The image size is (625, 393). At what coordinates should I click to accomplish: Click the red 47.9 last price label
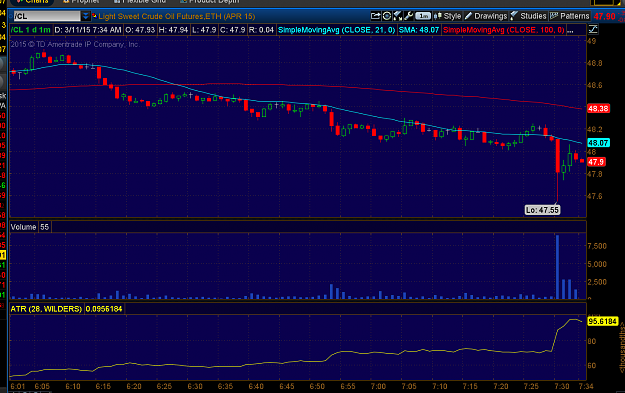point(596,162)
